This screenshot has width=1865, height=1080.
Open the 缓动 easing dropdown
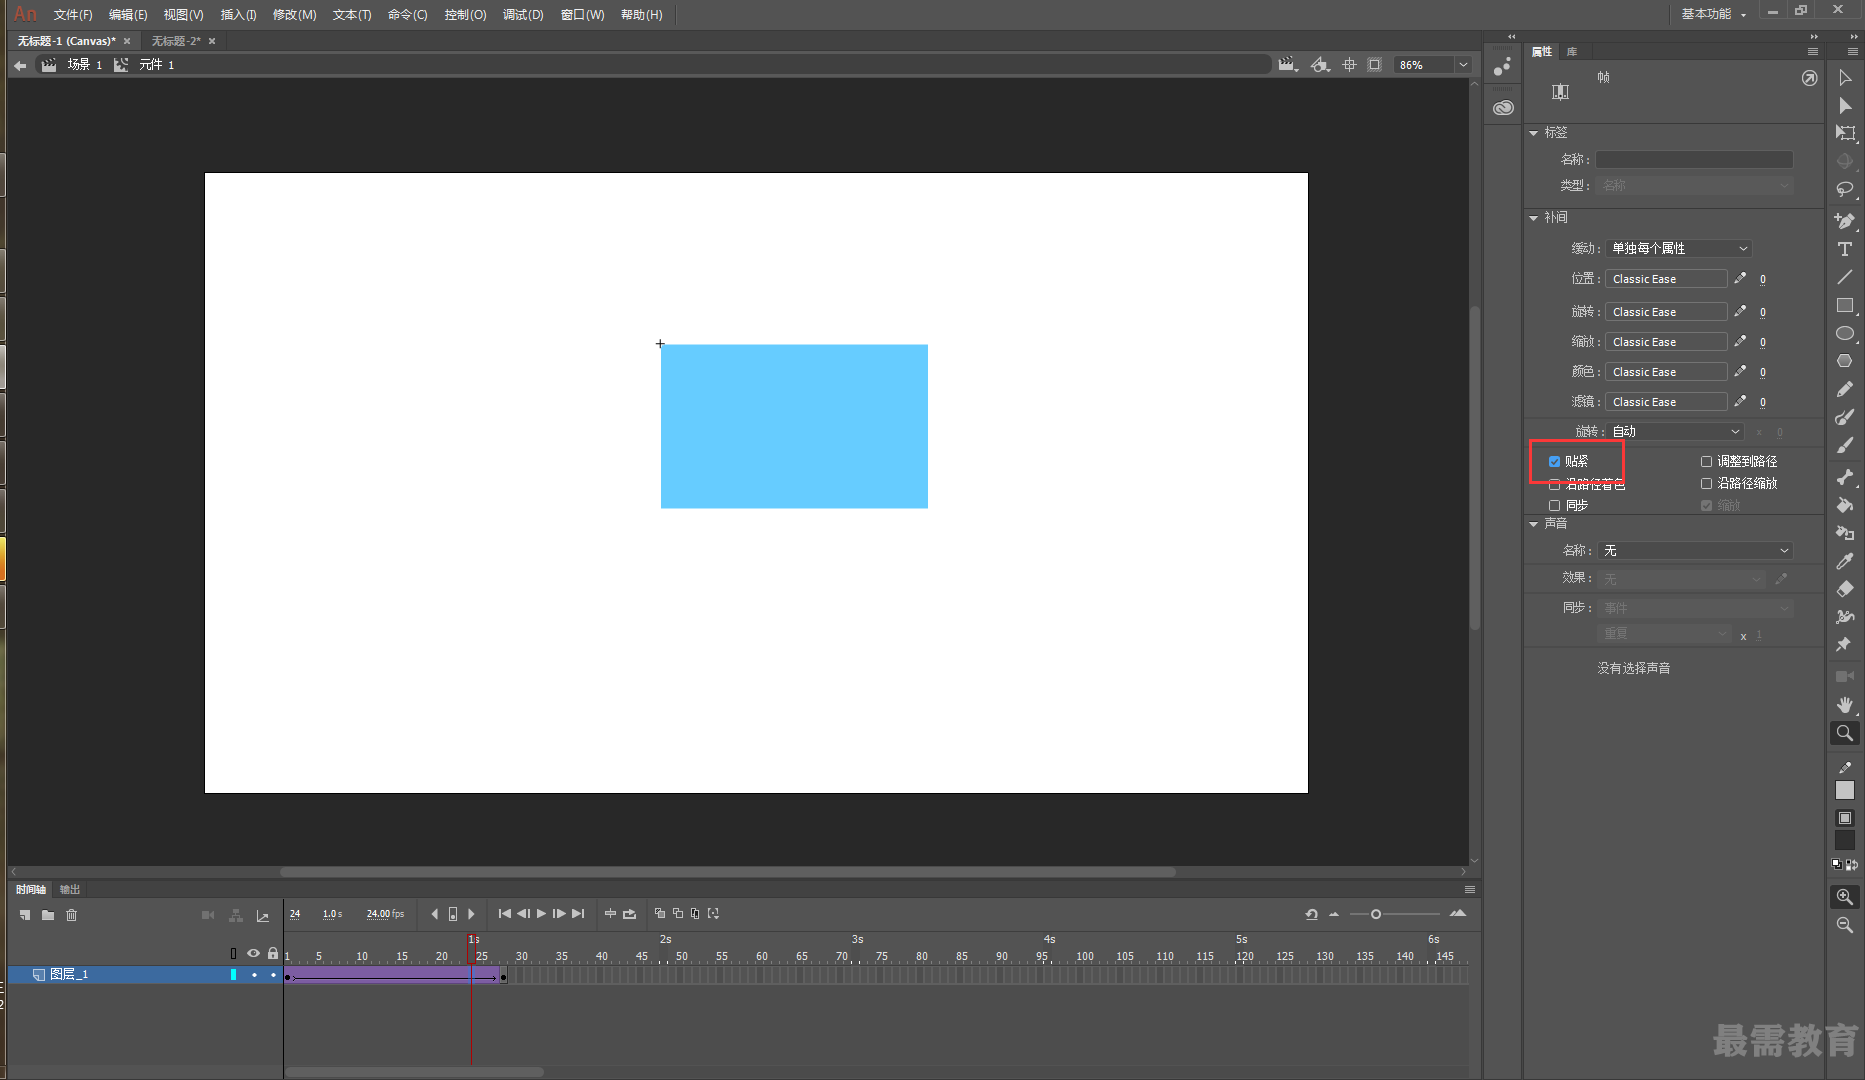click(1678, 248)
